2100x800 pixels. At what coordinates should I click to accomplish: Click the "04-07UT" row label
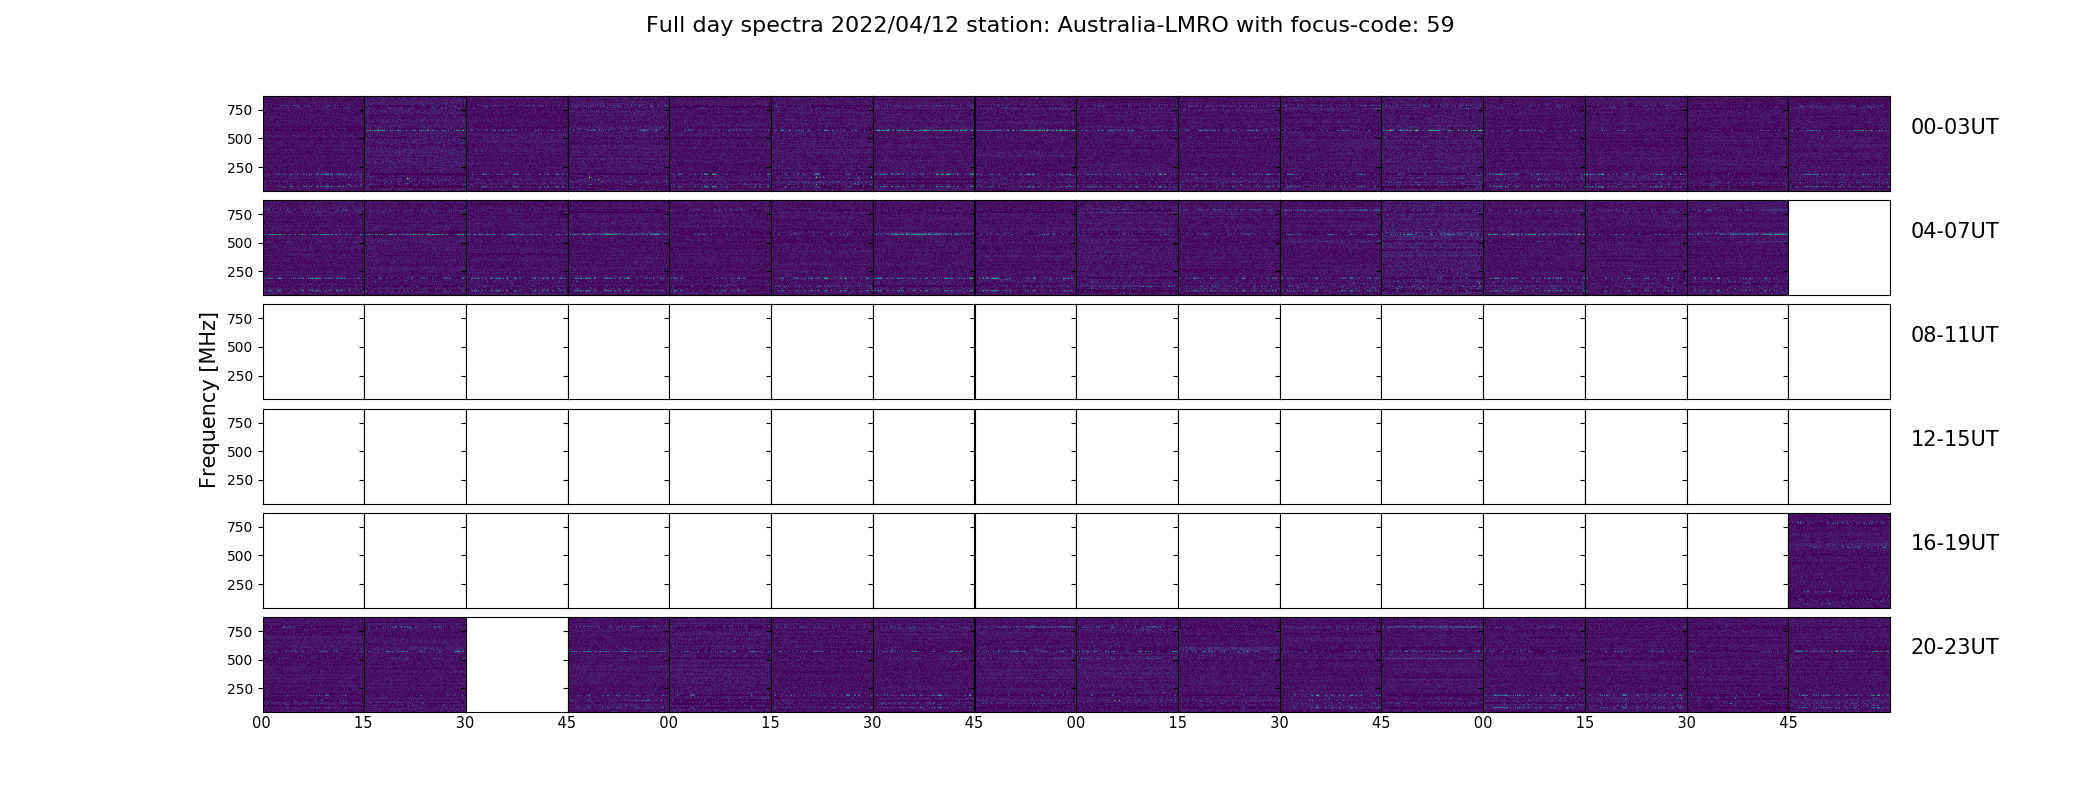point(1954,231)
